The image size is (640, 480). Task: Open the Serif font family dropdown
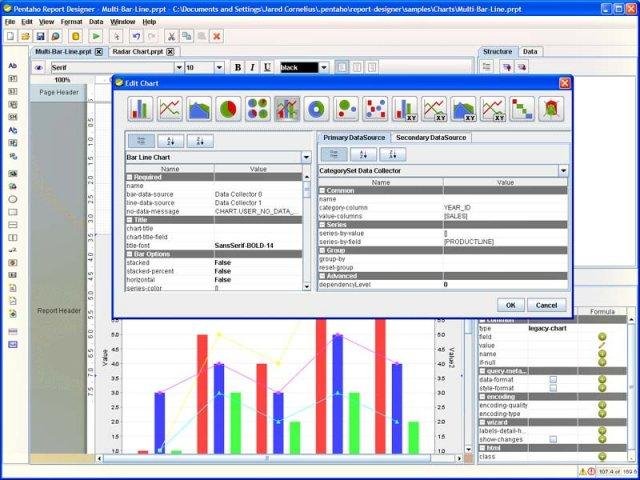pyautogui.click(x=179, y=67)
